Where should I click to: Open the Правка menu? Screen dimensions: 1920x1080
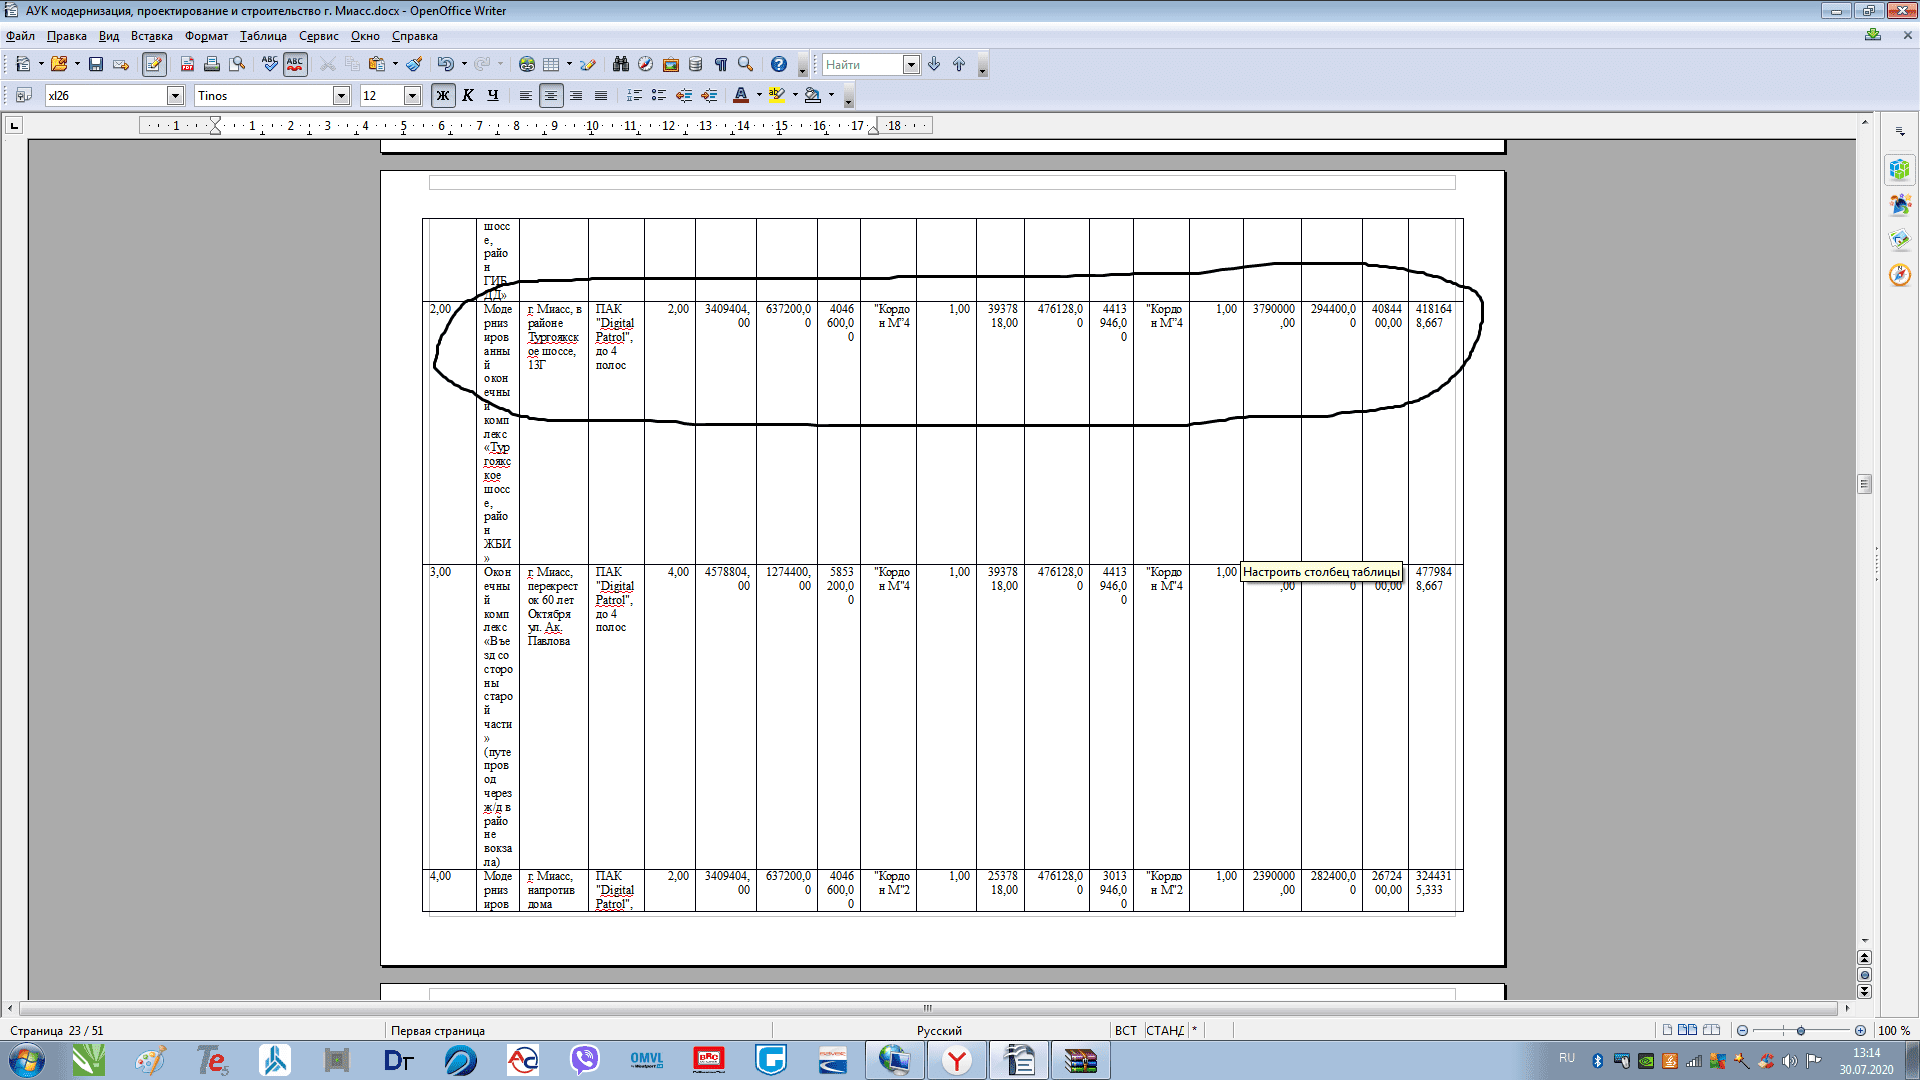66,36
